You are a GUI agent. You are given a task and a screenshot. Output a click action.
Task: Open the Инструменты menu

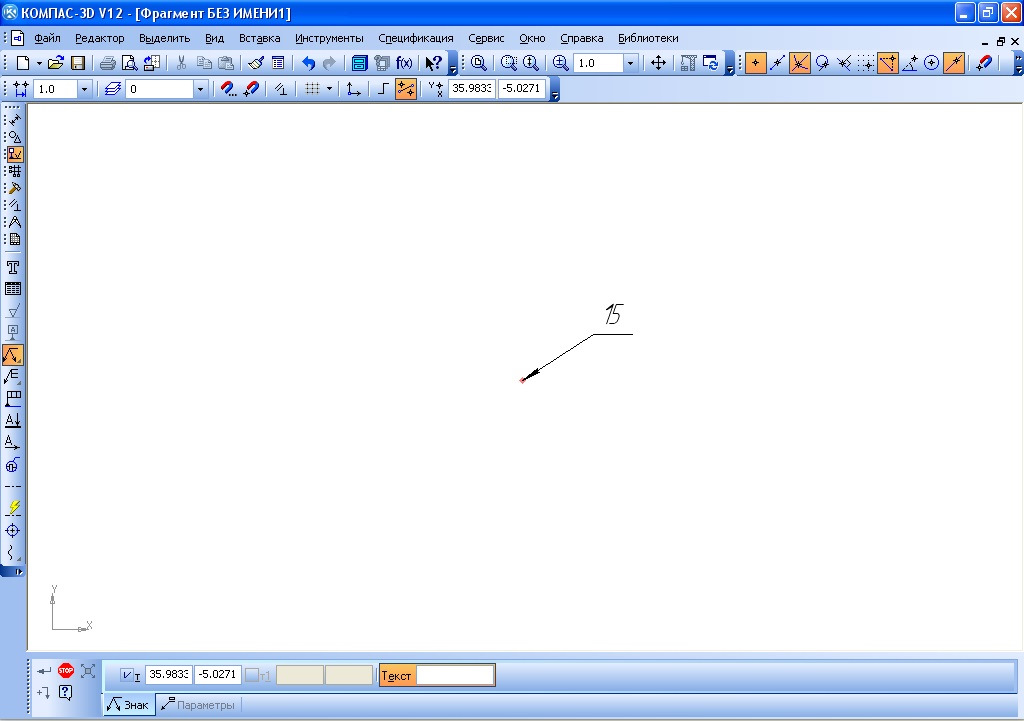(329, 38)
